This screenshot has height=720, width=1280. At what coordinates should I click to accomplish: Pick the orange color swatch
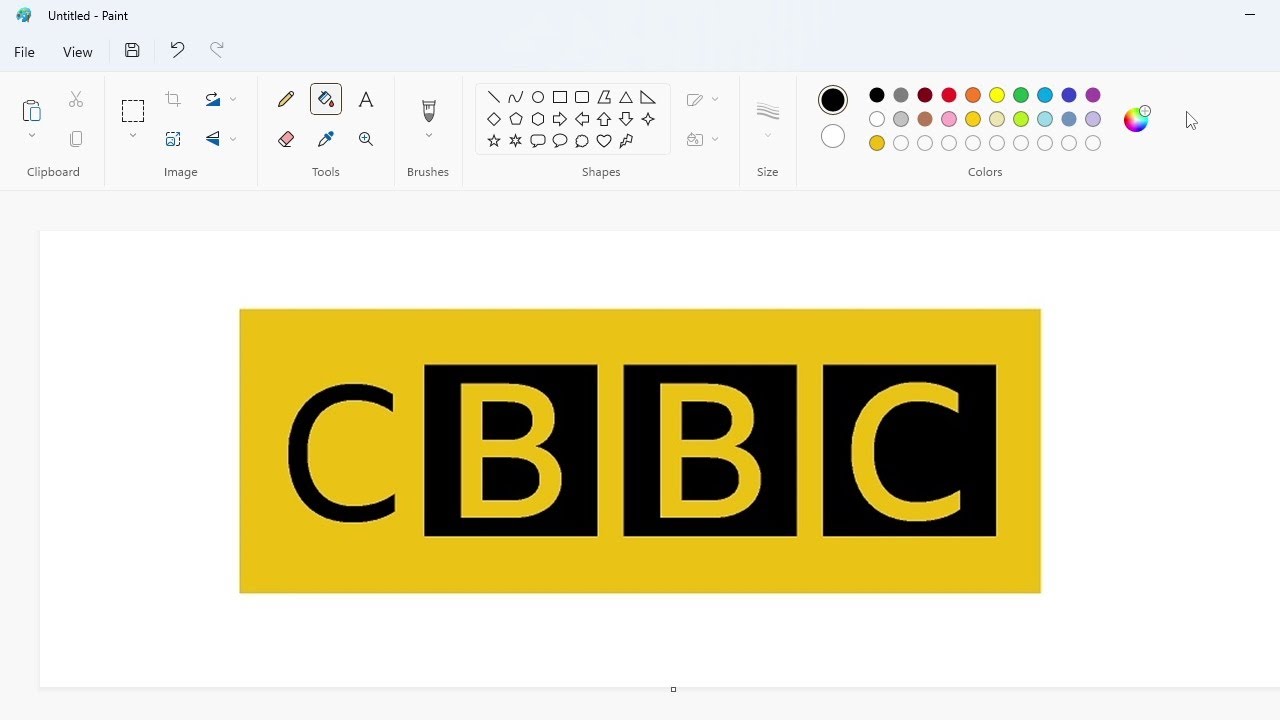[x=973, y=95]
